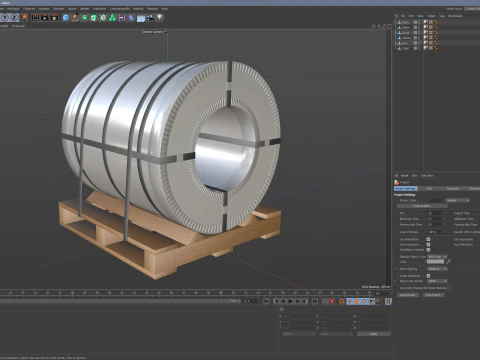
Task: Click the Project Scale stepper arrows
Action: 443,201
